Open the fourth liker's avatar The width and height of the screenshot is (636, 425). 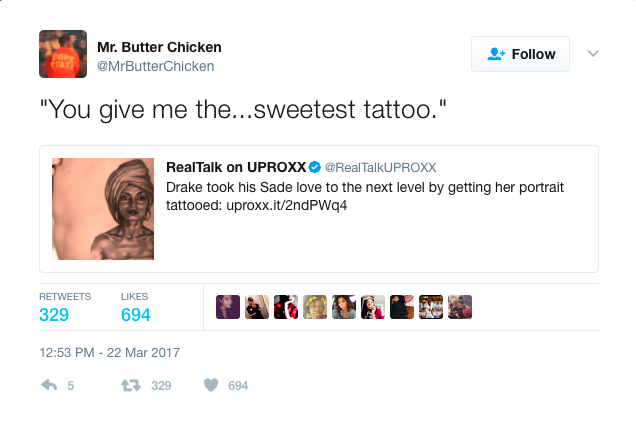(x=315, y=307)
